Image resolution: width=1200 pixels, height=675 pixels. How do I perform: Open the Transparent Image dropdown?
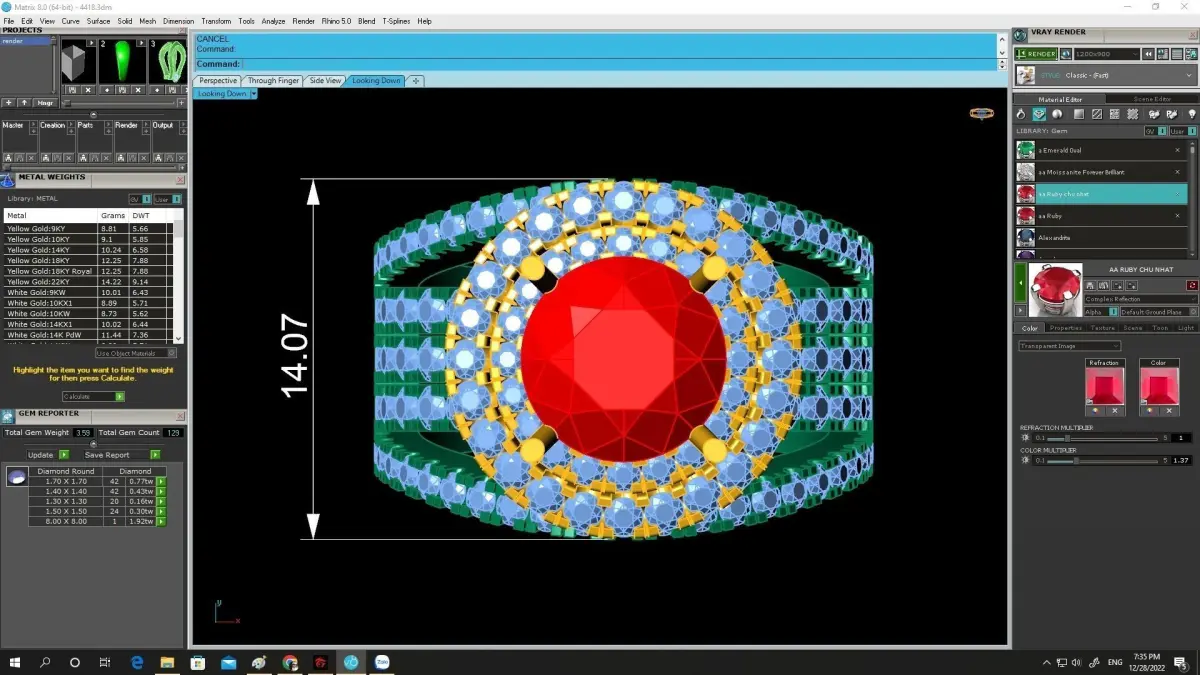[x=1069, y=346]
